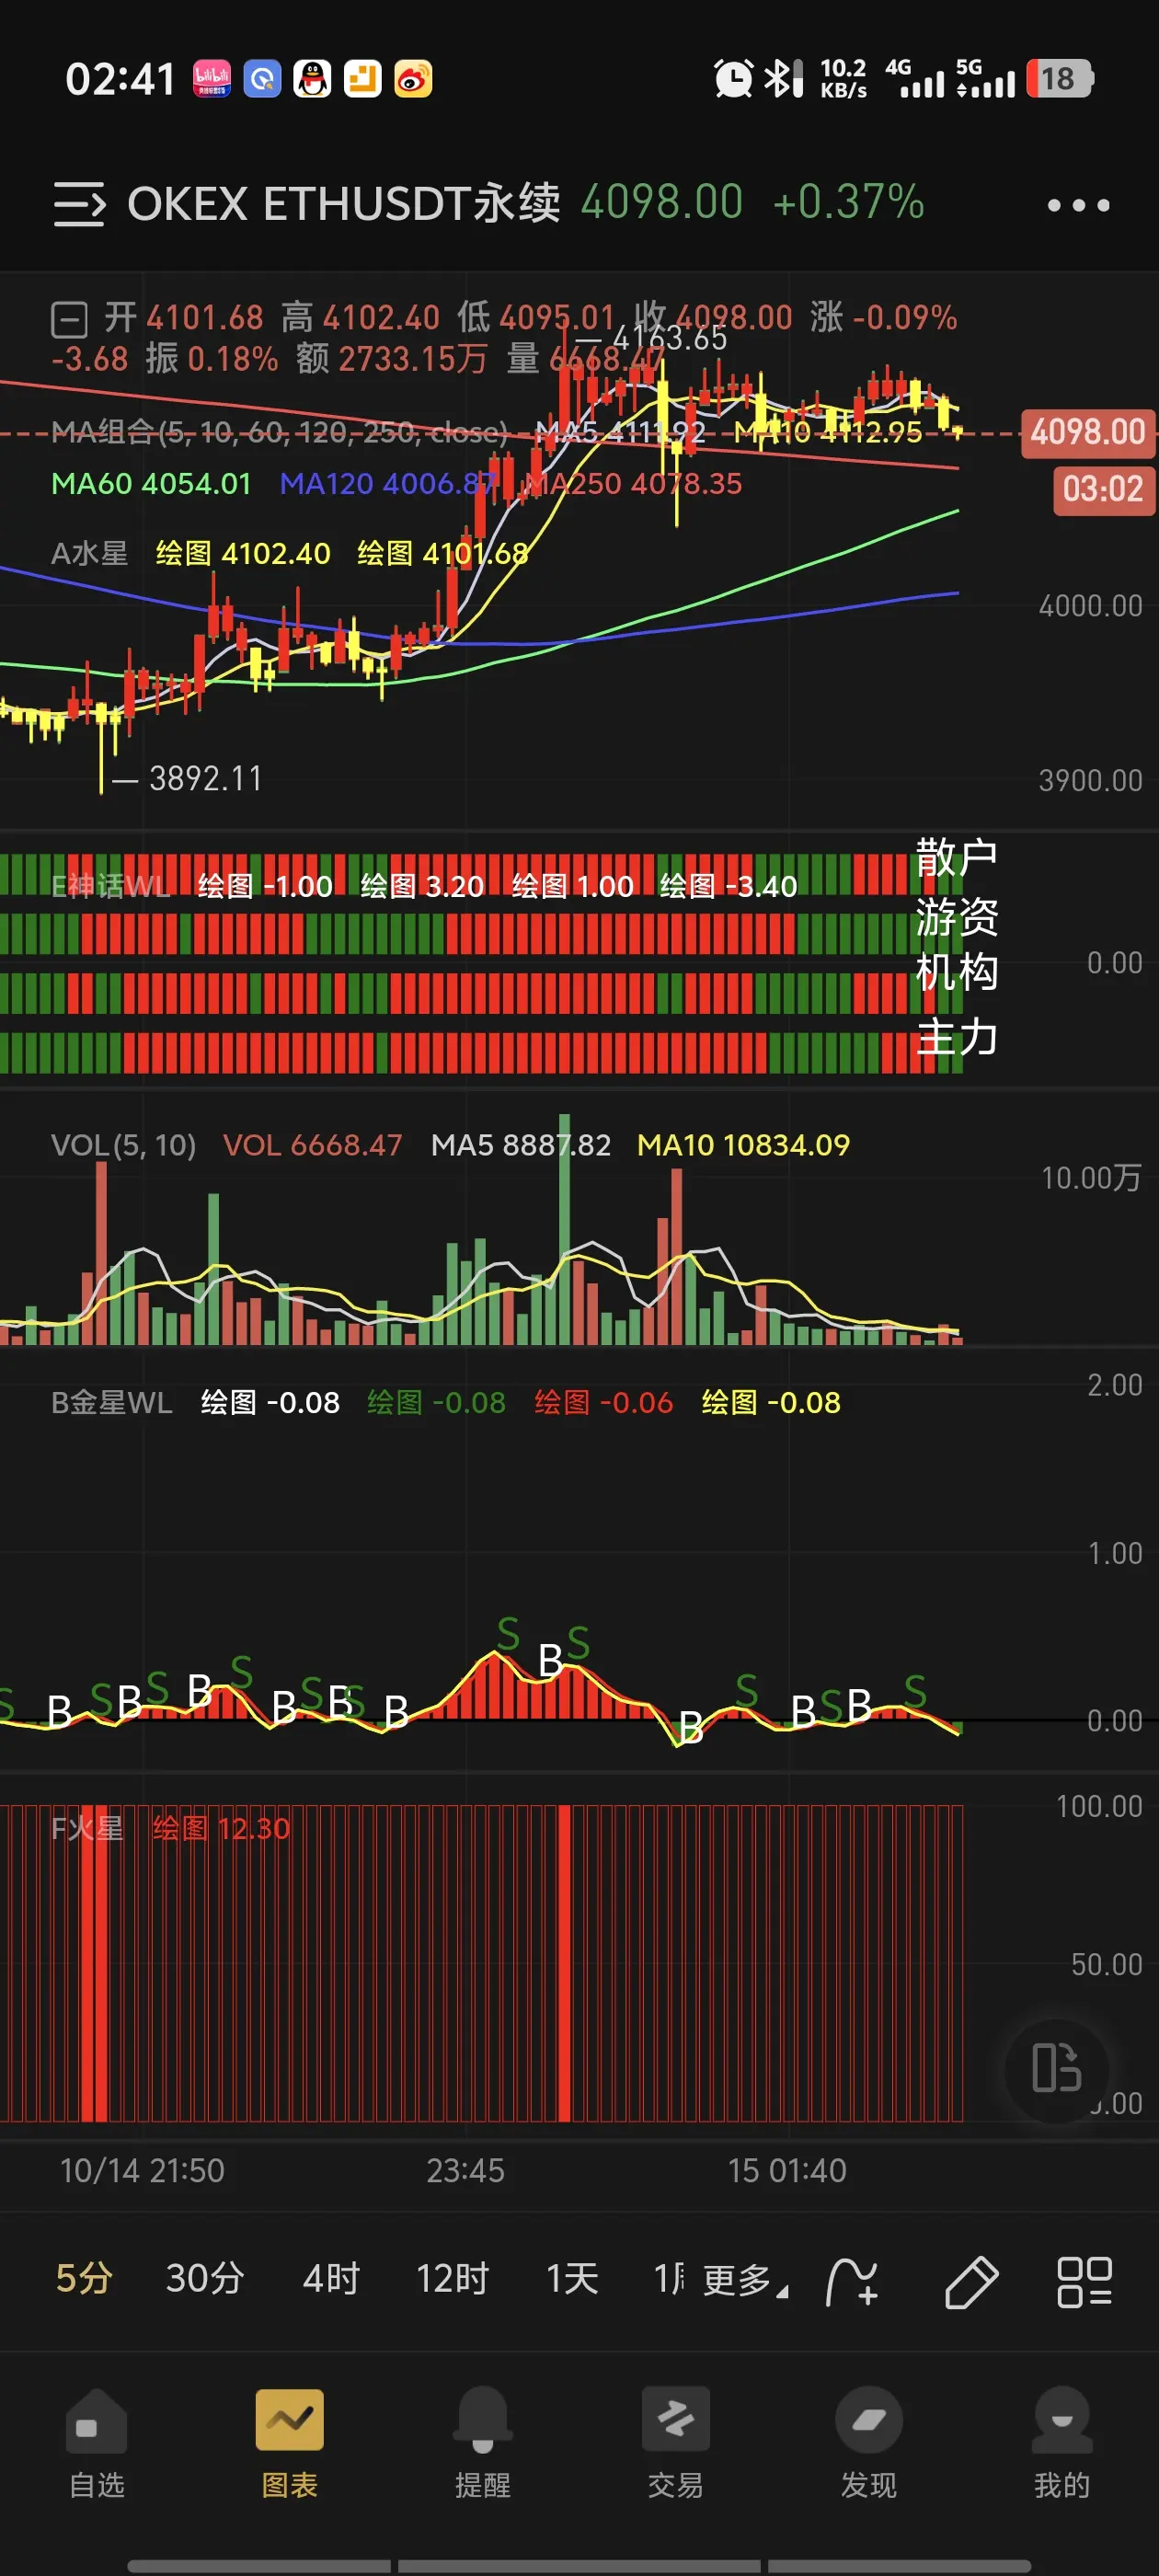
Task: Tap the floating screen rotate button
Action: pos(1057,2069)
